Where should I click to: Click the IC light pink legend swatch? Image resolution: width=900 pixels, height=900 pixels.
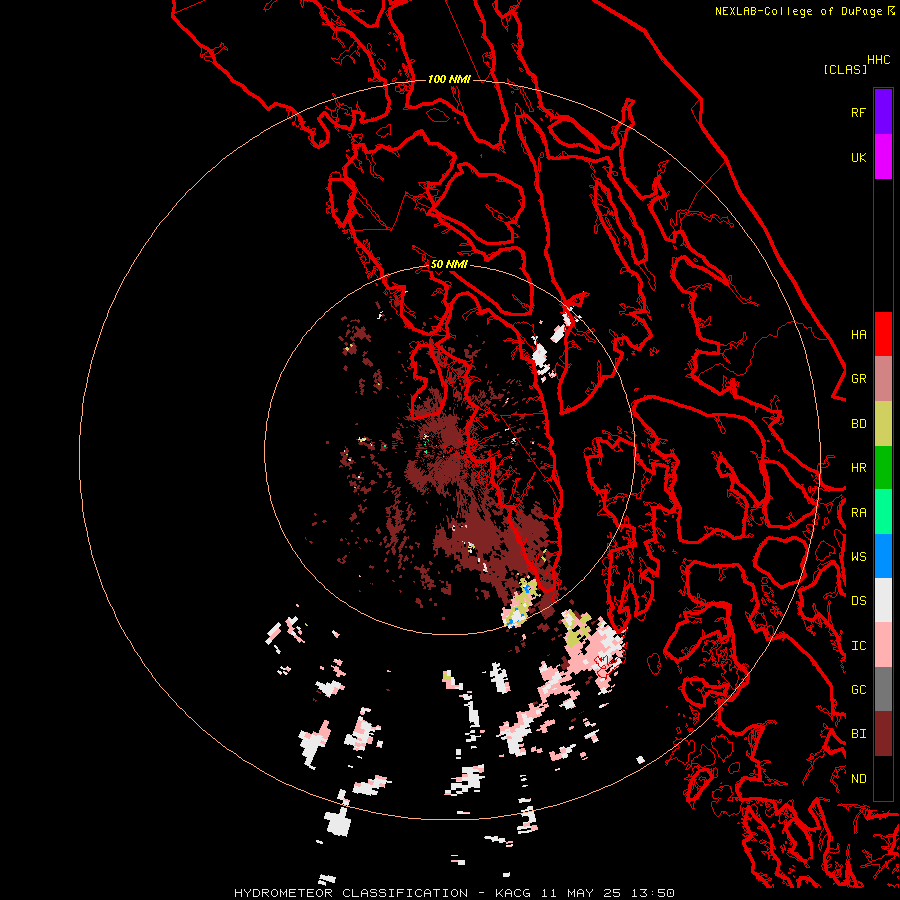tap(883, 645)
